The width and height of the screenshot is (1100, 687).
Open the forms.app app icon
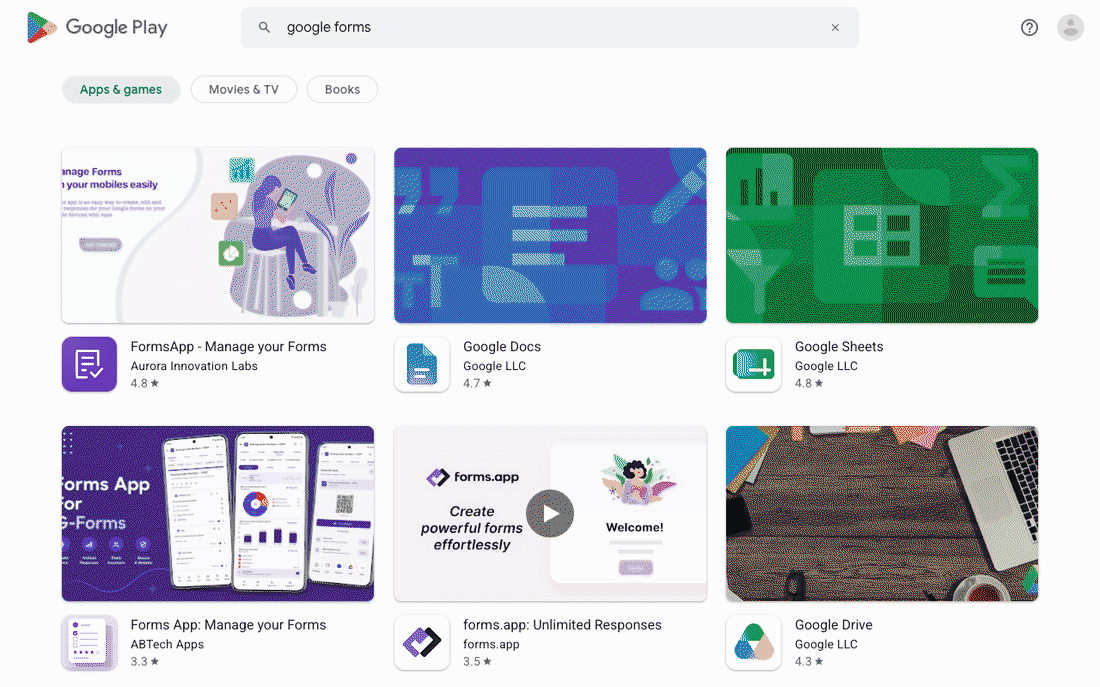(422, 643)
